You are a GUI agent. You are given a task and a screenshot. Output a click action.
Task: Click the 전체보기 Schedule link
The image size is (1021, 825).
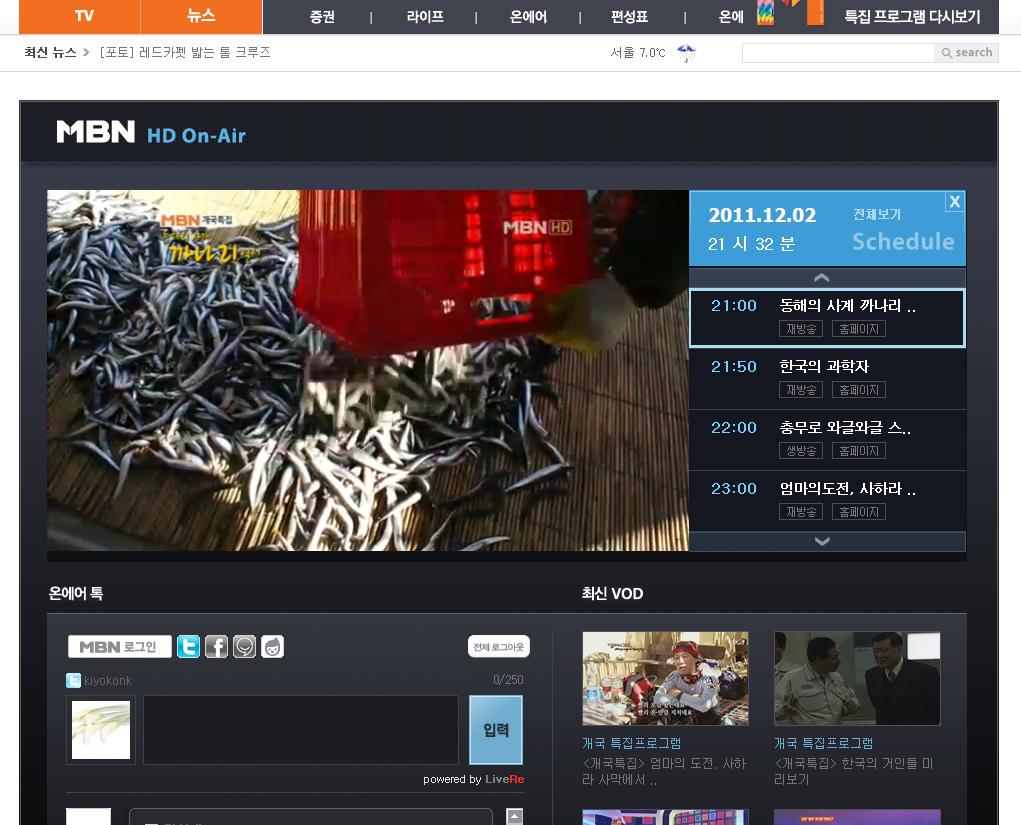click(903, 231)
